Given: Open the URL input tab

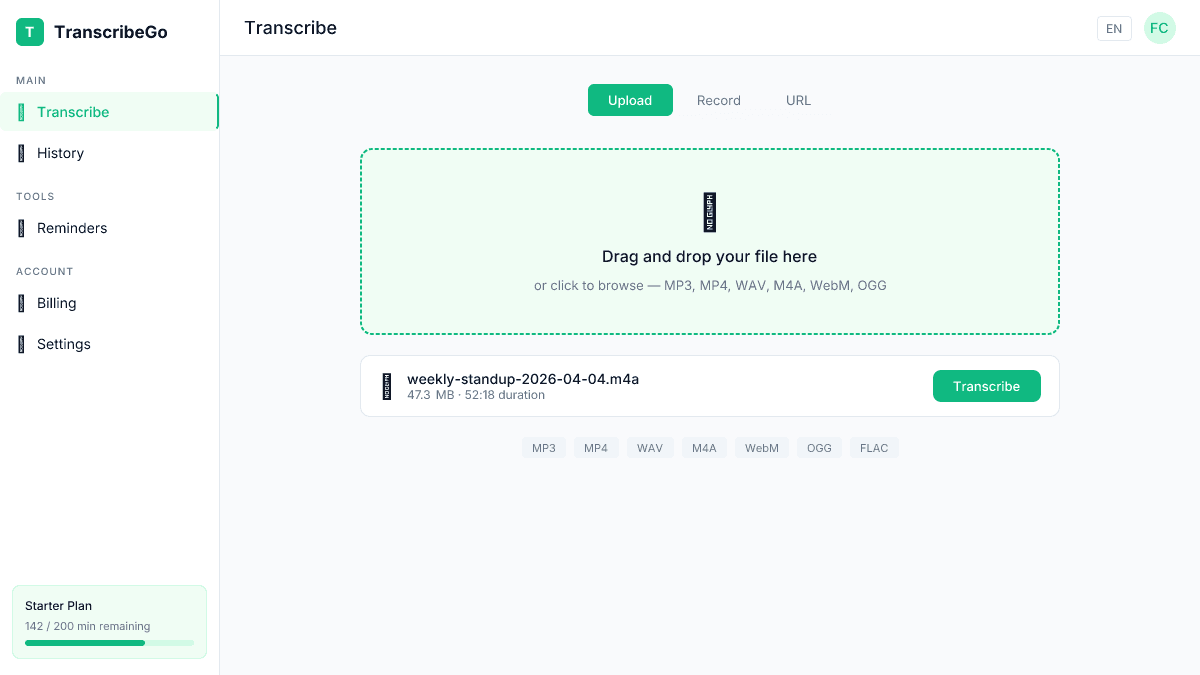Looking at the screenshot, I should point(798,100).
